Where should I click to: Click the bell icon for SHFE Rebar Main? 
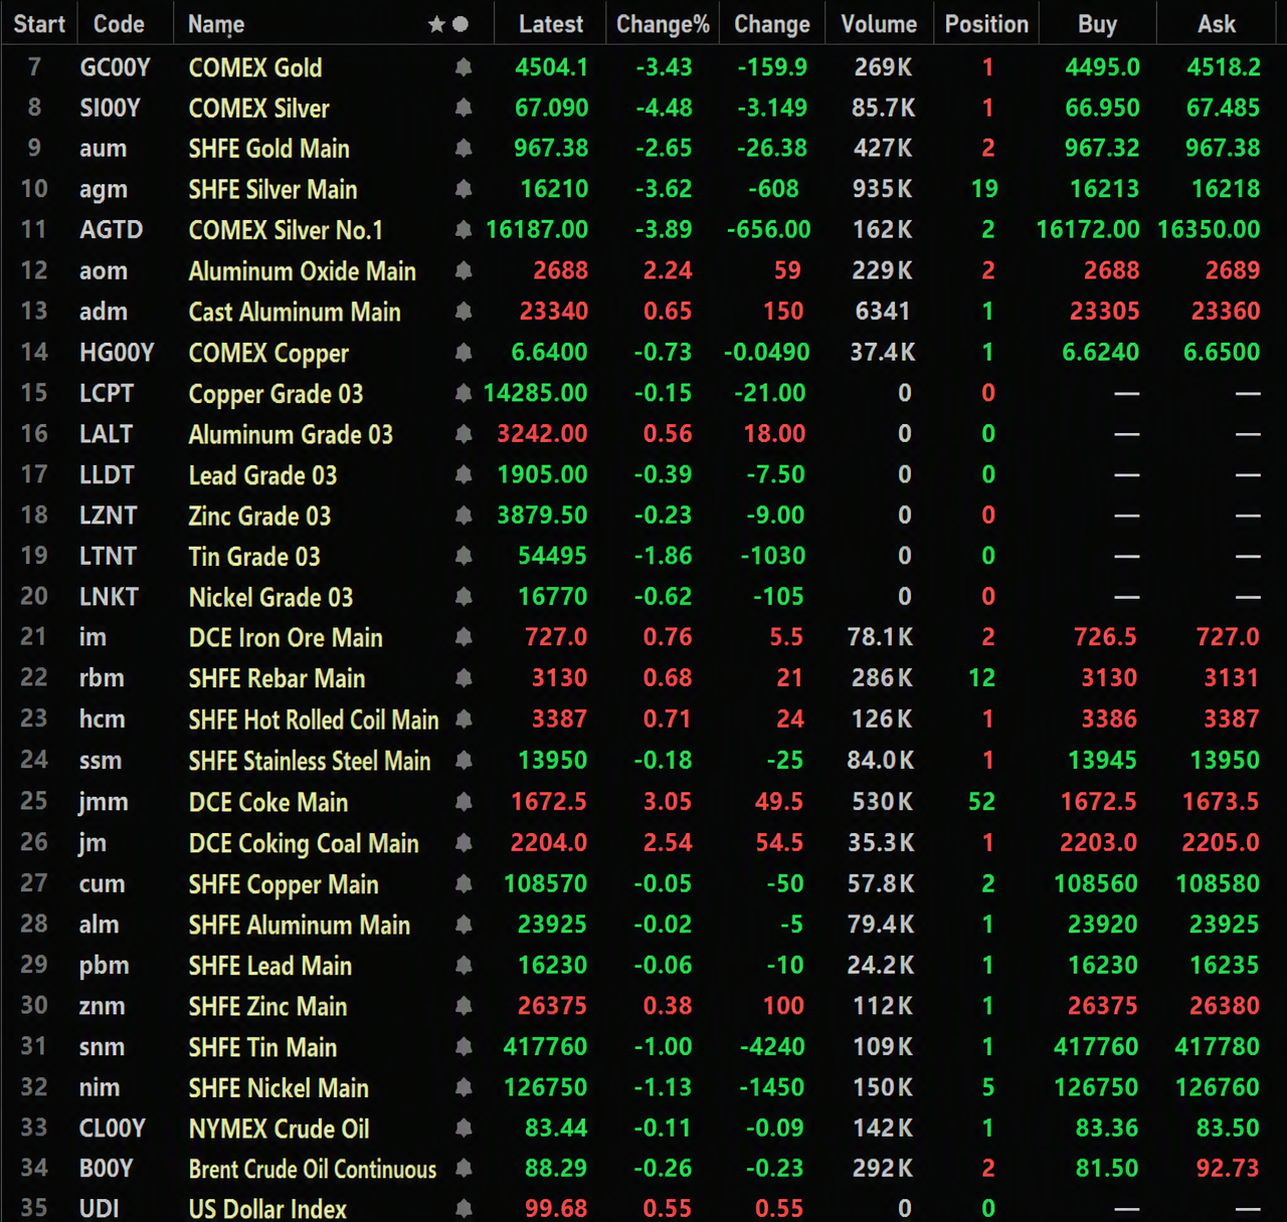(463, 679)
